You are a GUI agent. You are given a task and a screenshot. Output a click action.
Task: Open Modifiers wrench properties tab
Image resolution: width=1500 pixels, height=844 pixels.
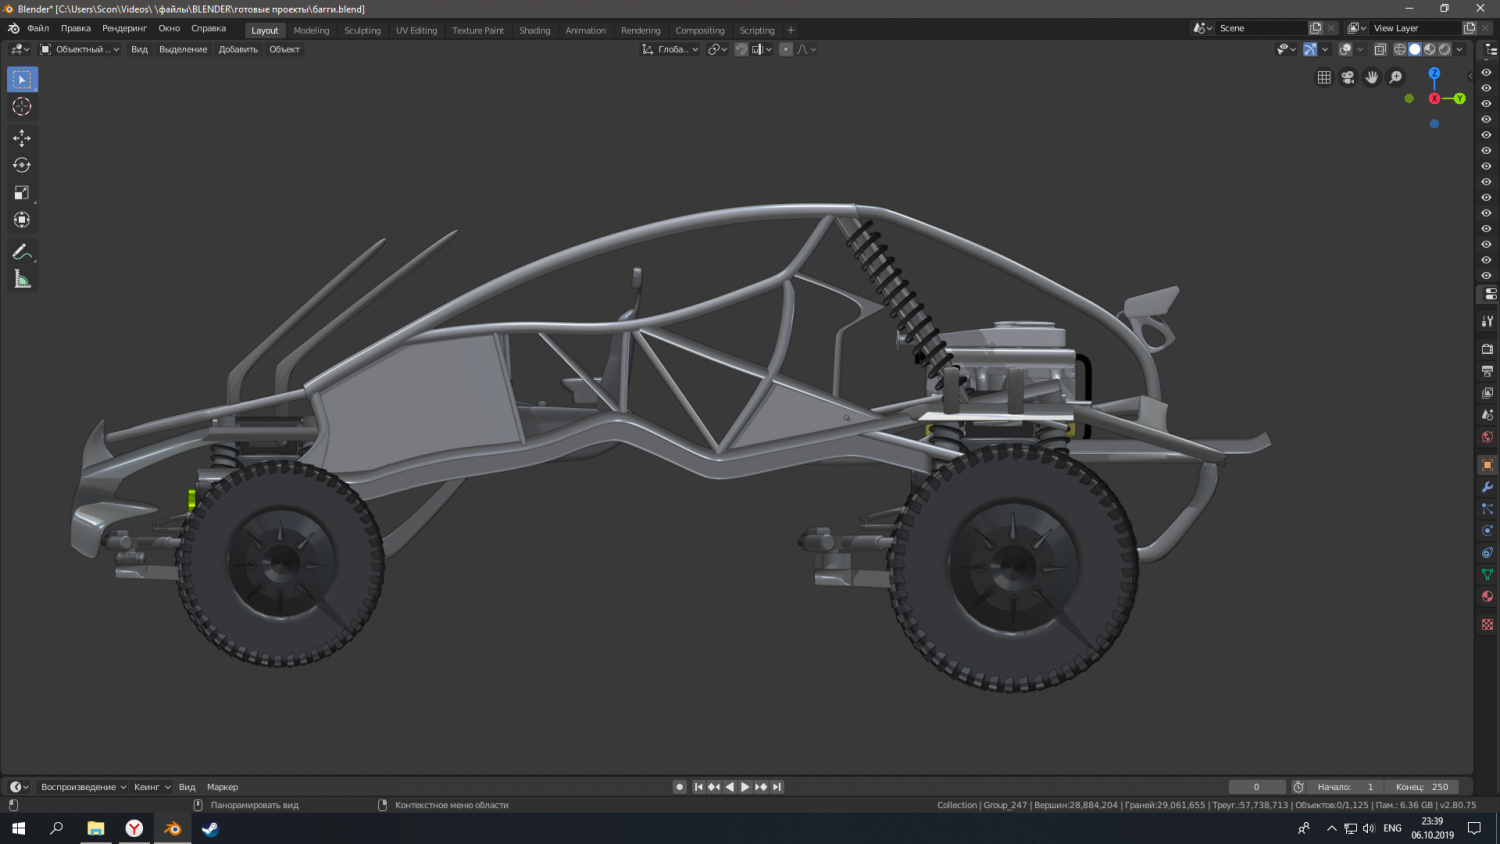pos(1488,487)
